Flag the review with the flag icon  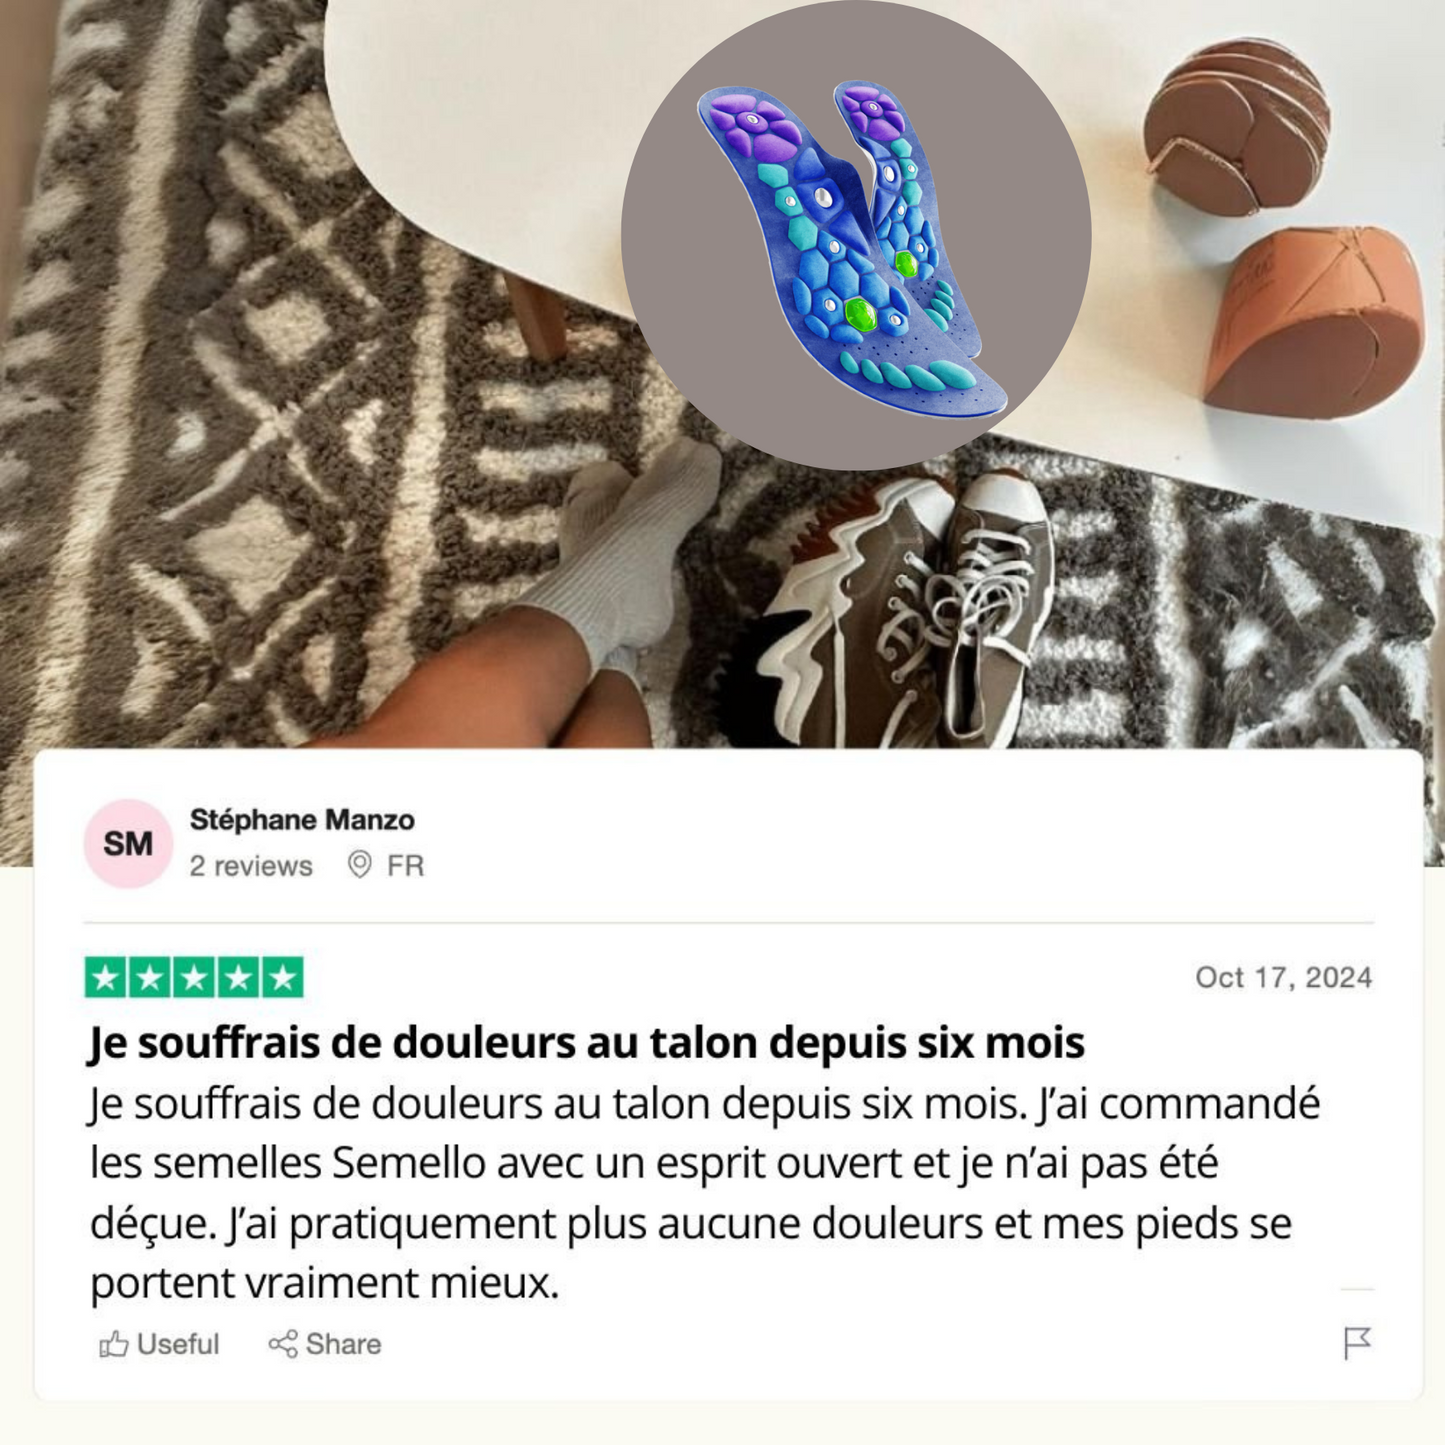click(x=1357, y=1343)
